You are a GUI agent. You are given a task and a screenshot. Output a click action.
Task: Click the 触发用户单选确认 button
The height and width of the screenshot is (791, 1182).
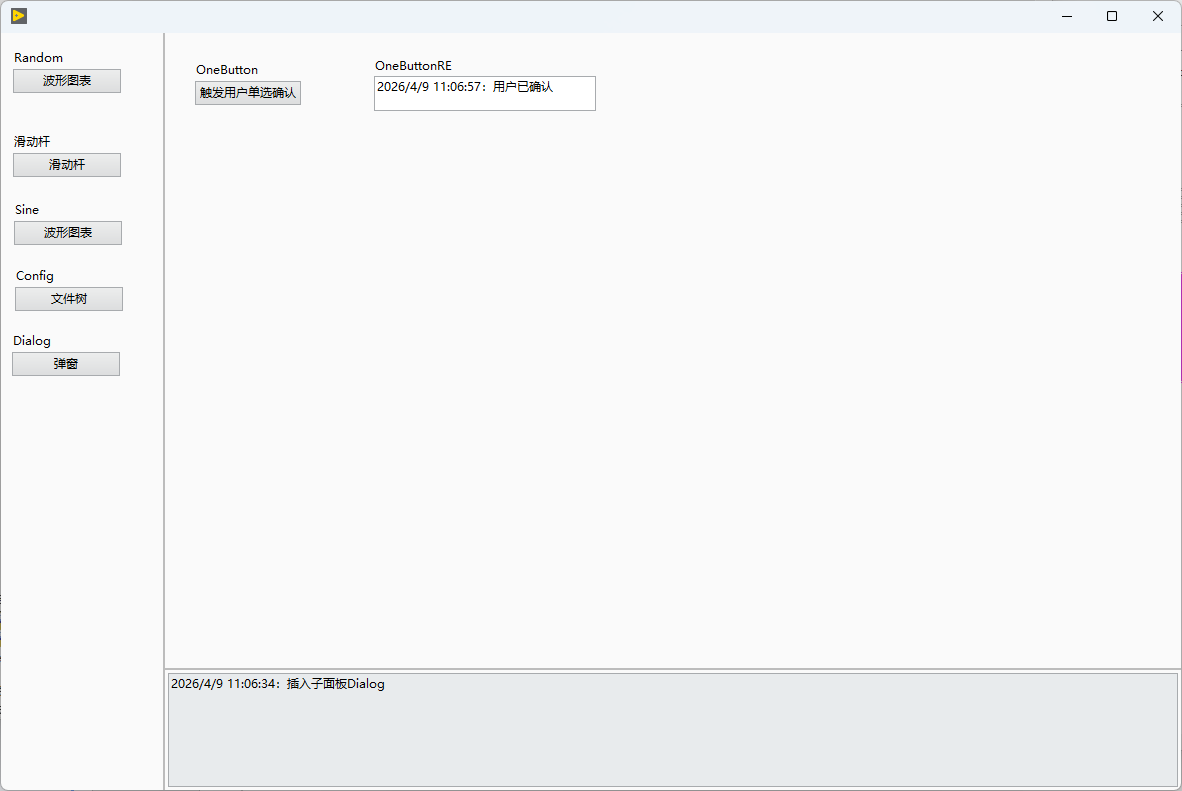coord(248,93)
